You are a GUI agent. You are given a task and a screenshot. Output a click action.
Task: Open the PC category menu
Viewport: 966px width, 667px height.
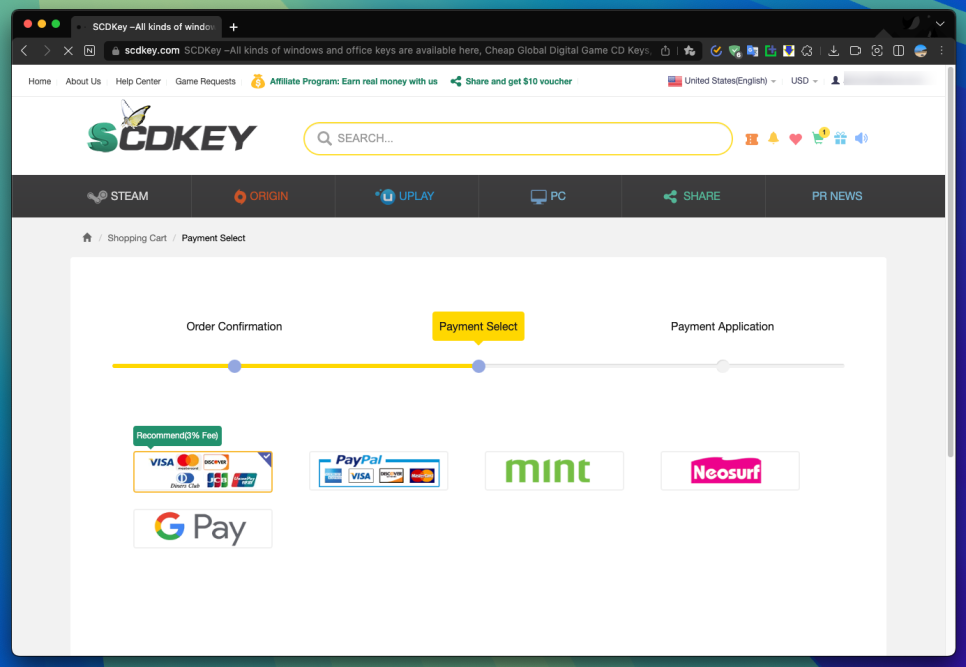548,196
